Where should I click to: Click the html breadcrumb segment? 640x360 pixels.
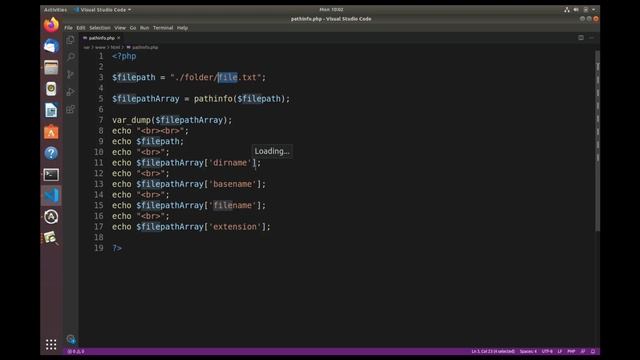tap(115, 47)
